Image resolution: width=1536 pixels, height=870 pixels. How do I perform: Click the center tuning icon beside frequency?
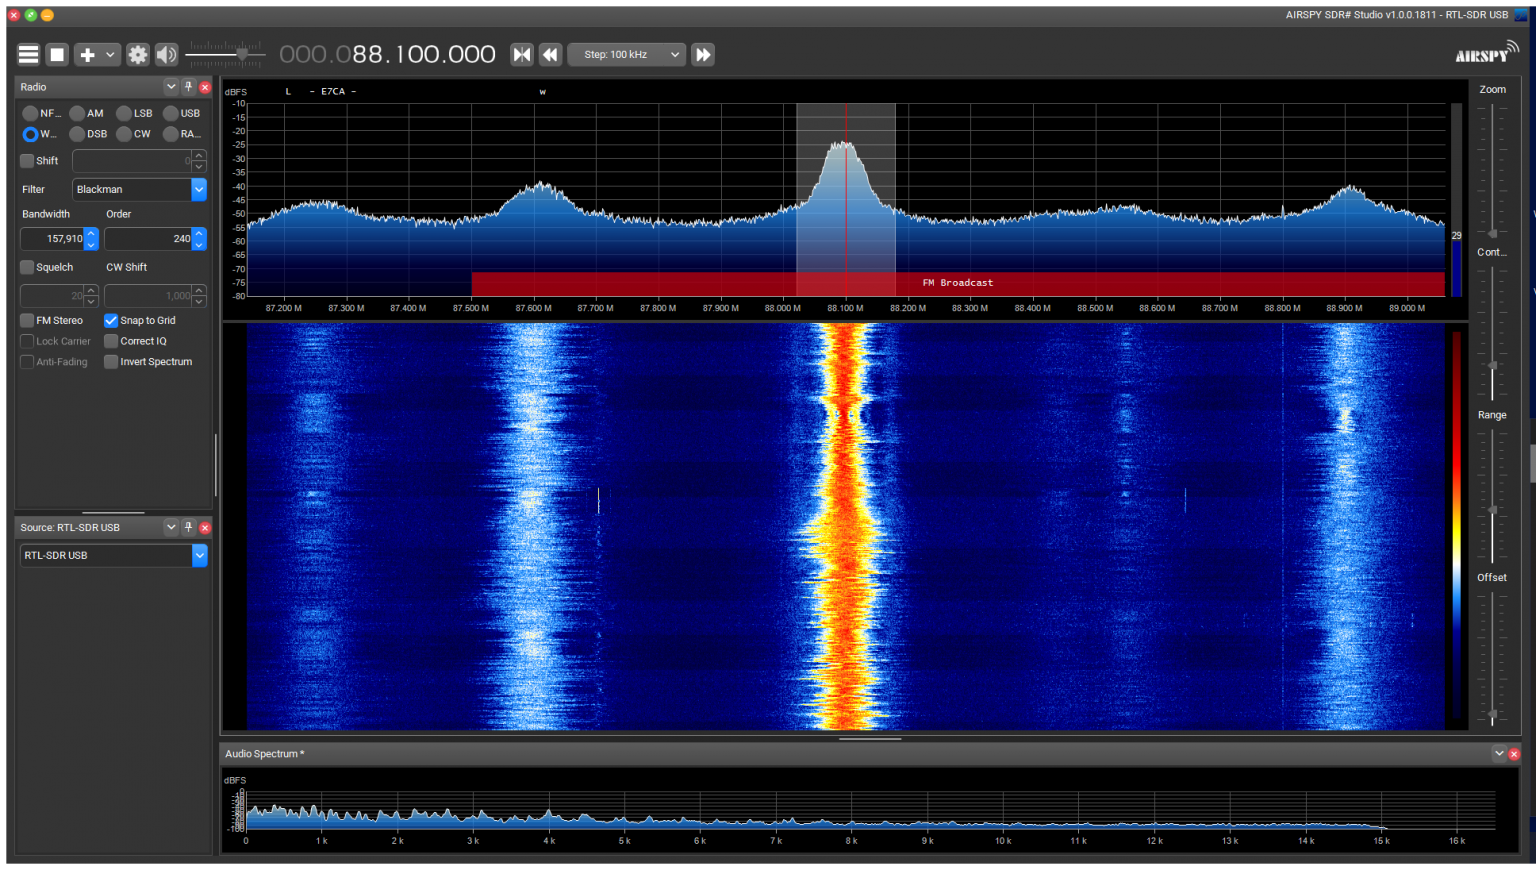pos(522,55)
